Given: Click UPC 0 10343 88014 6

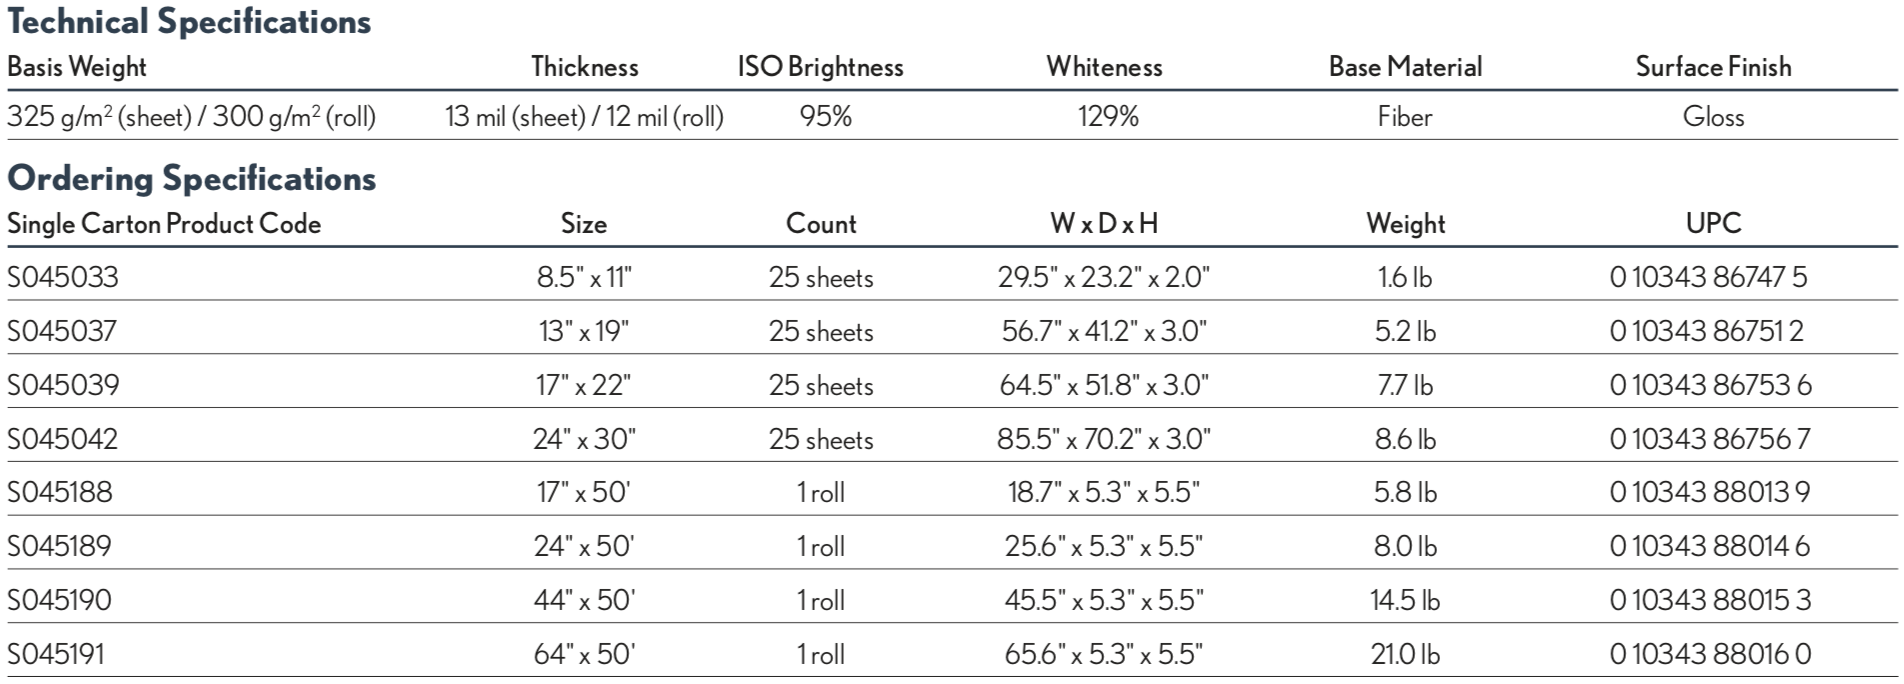Looking at the screenshot, I should [x=1710, y=546].
